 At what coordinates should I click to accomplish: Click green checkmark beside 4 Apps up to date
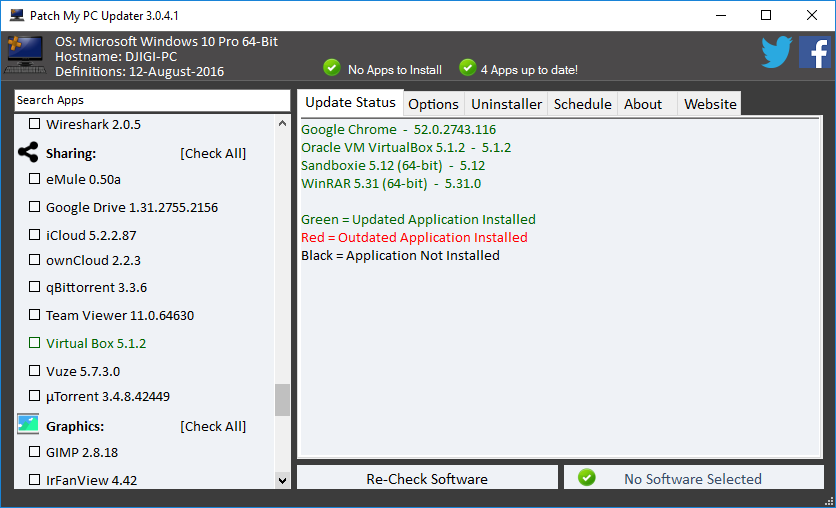tap(467, 68)
